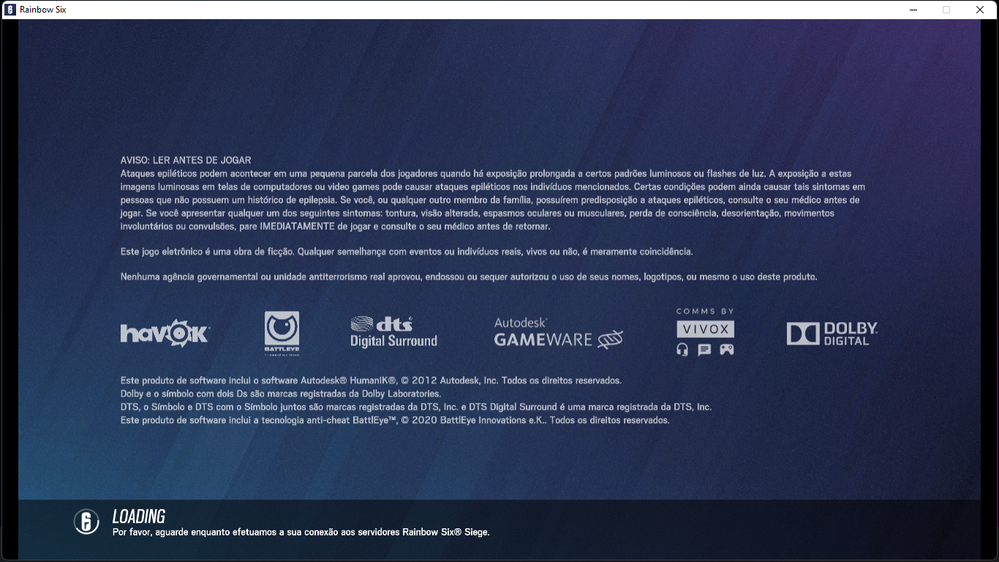999x562 pixels.
Task: Click the 'Por favor, aguarde' connection message
Action: point(301,532)
